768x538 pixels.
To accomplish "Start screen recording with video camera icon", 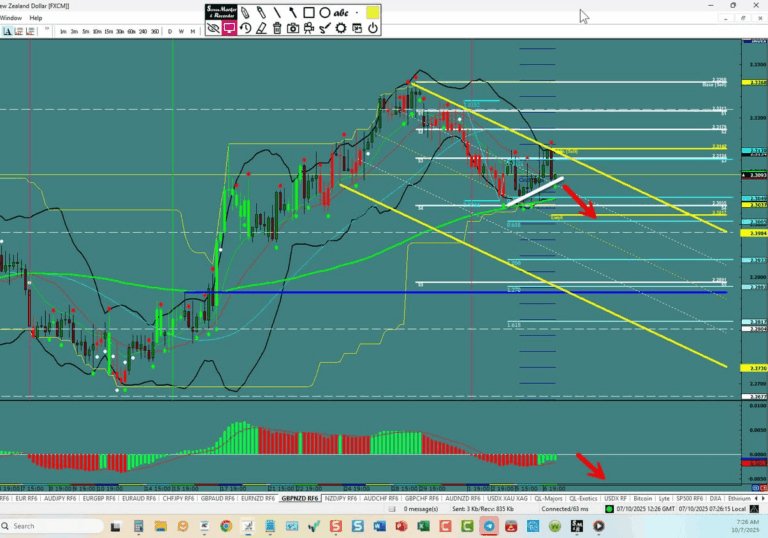I will pos(309,28).
